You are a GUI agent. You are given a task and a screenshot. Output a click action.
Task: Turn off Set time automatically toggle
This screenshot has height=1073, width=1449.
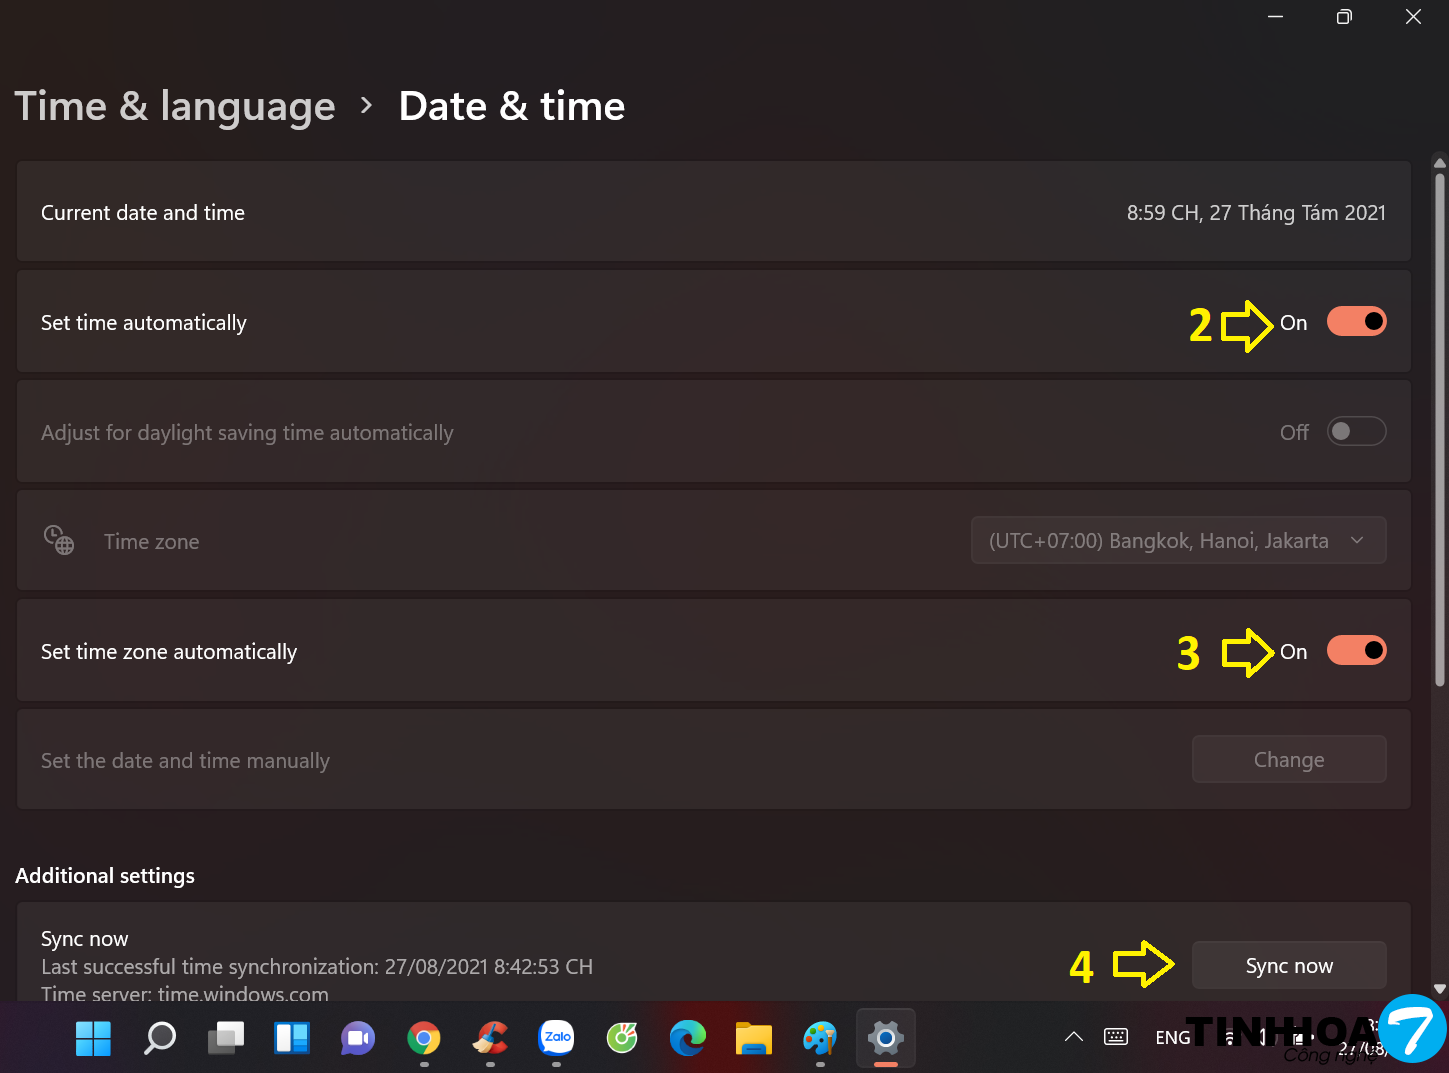1356,322
